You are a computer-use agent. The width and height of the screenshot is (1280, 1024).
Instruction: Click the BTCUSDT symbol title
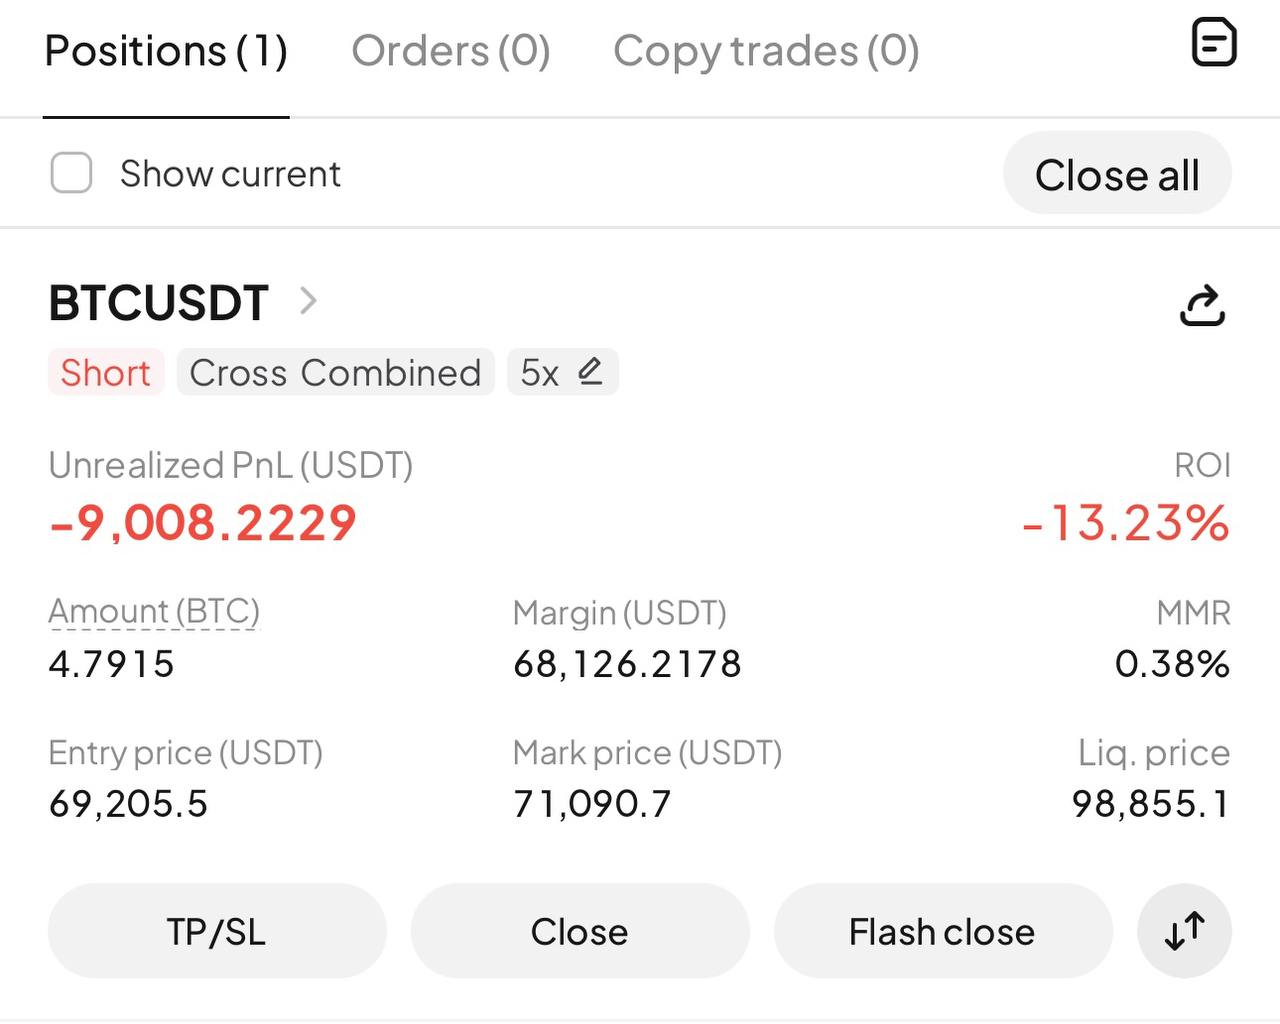(159, 303)
